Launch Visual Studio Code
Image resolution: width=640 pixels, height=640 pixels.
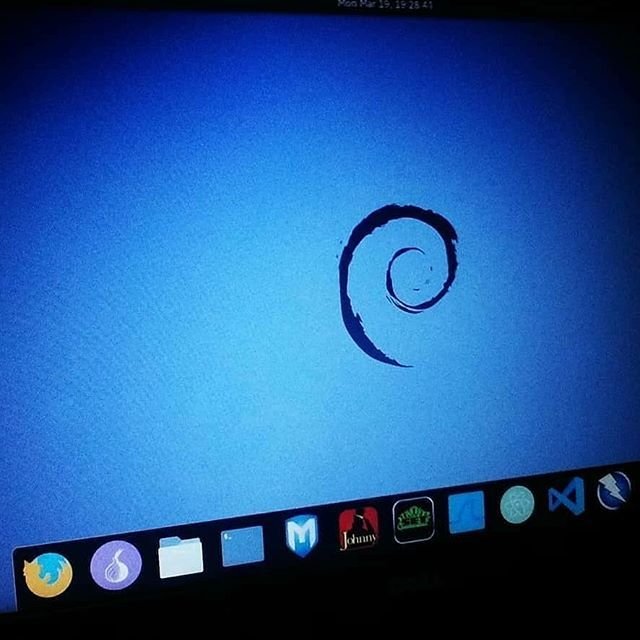(x=567, y=496)
